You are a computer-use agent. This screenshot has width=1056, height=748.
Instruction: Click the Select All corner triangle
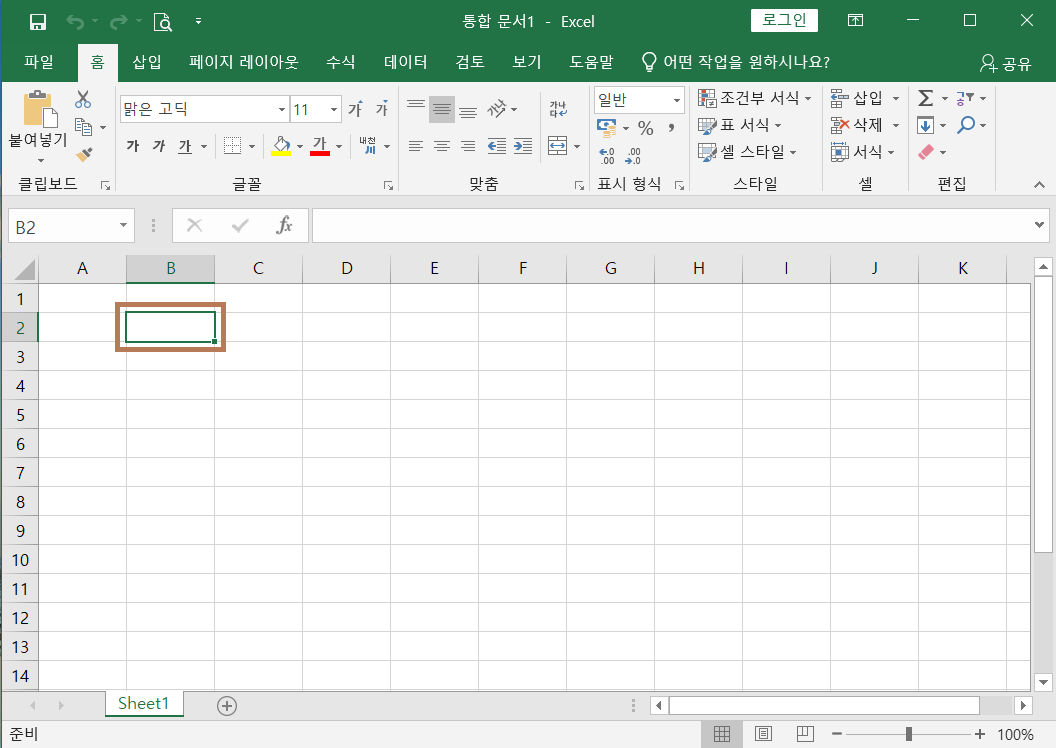click(x=24, y=269)
